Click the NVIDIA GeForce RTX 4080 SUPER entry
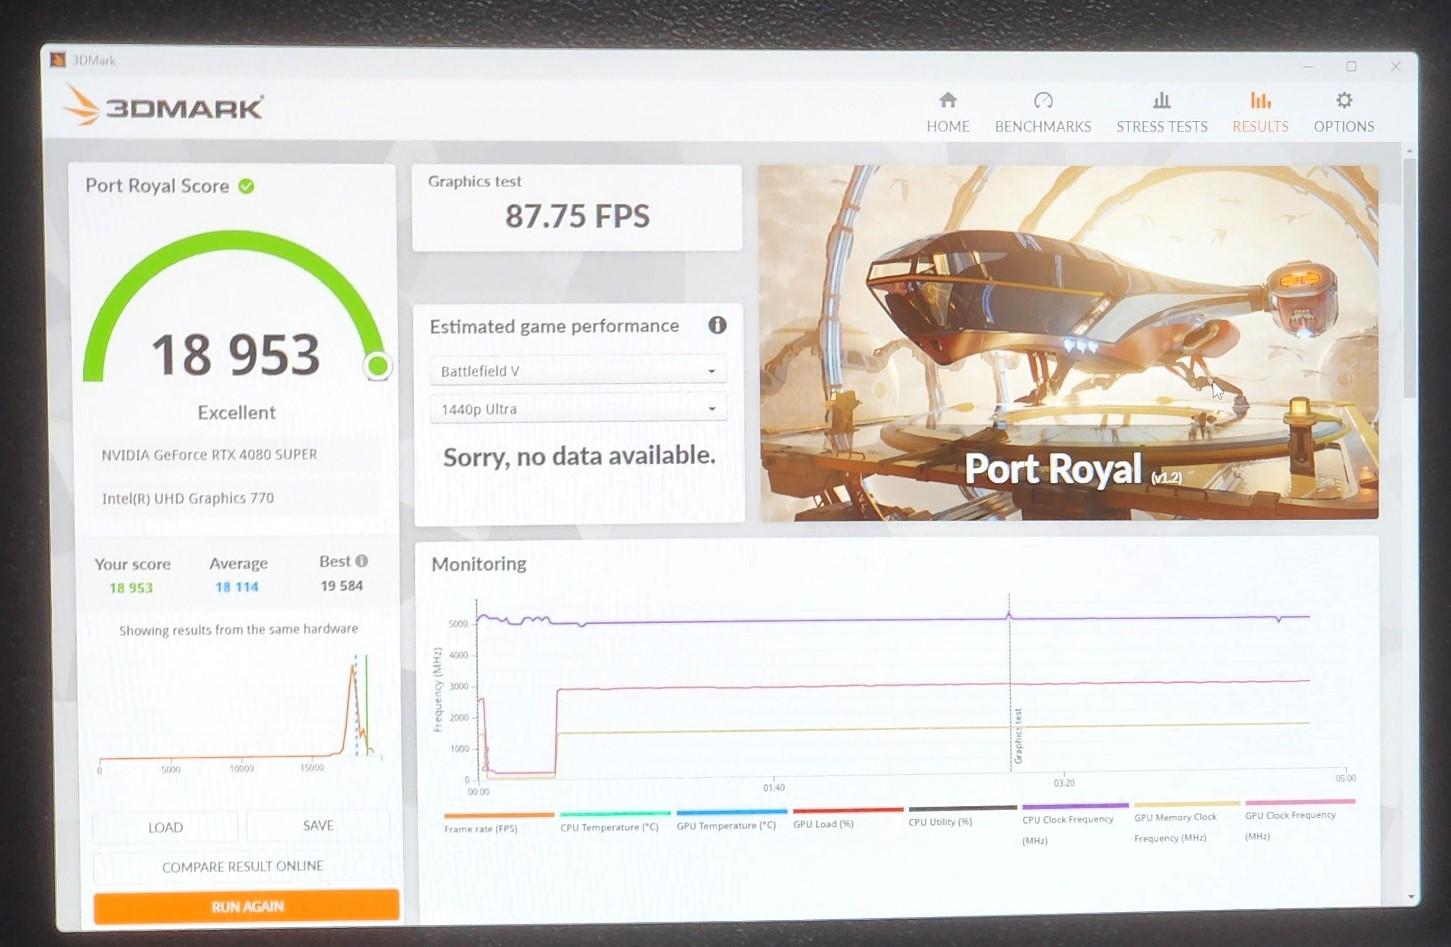The width and height of the screenshot is (1451, 947). [209, 454]
